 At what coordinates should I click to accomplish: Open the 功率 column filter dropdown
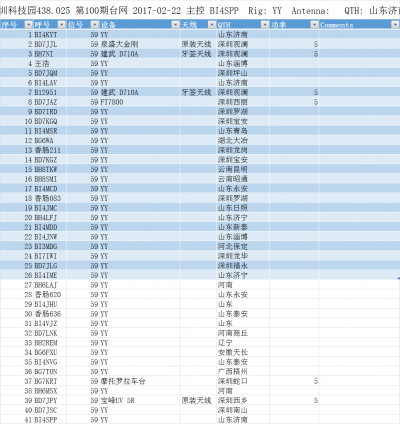tap(314, 25)
